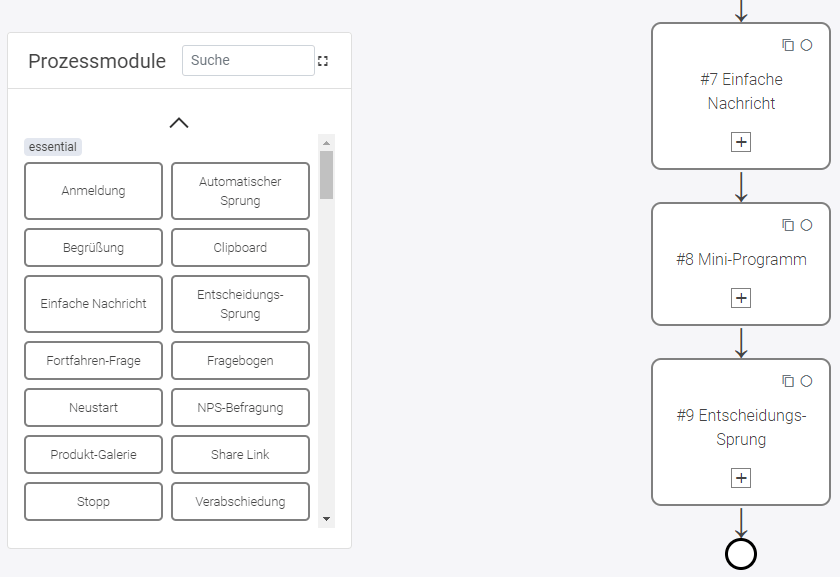Click the end node circle below #9

point(740,551)
